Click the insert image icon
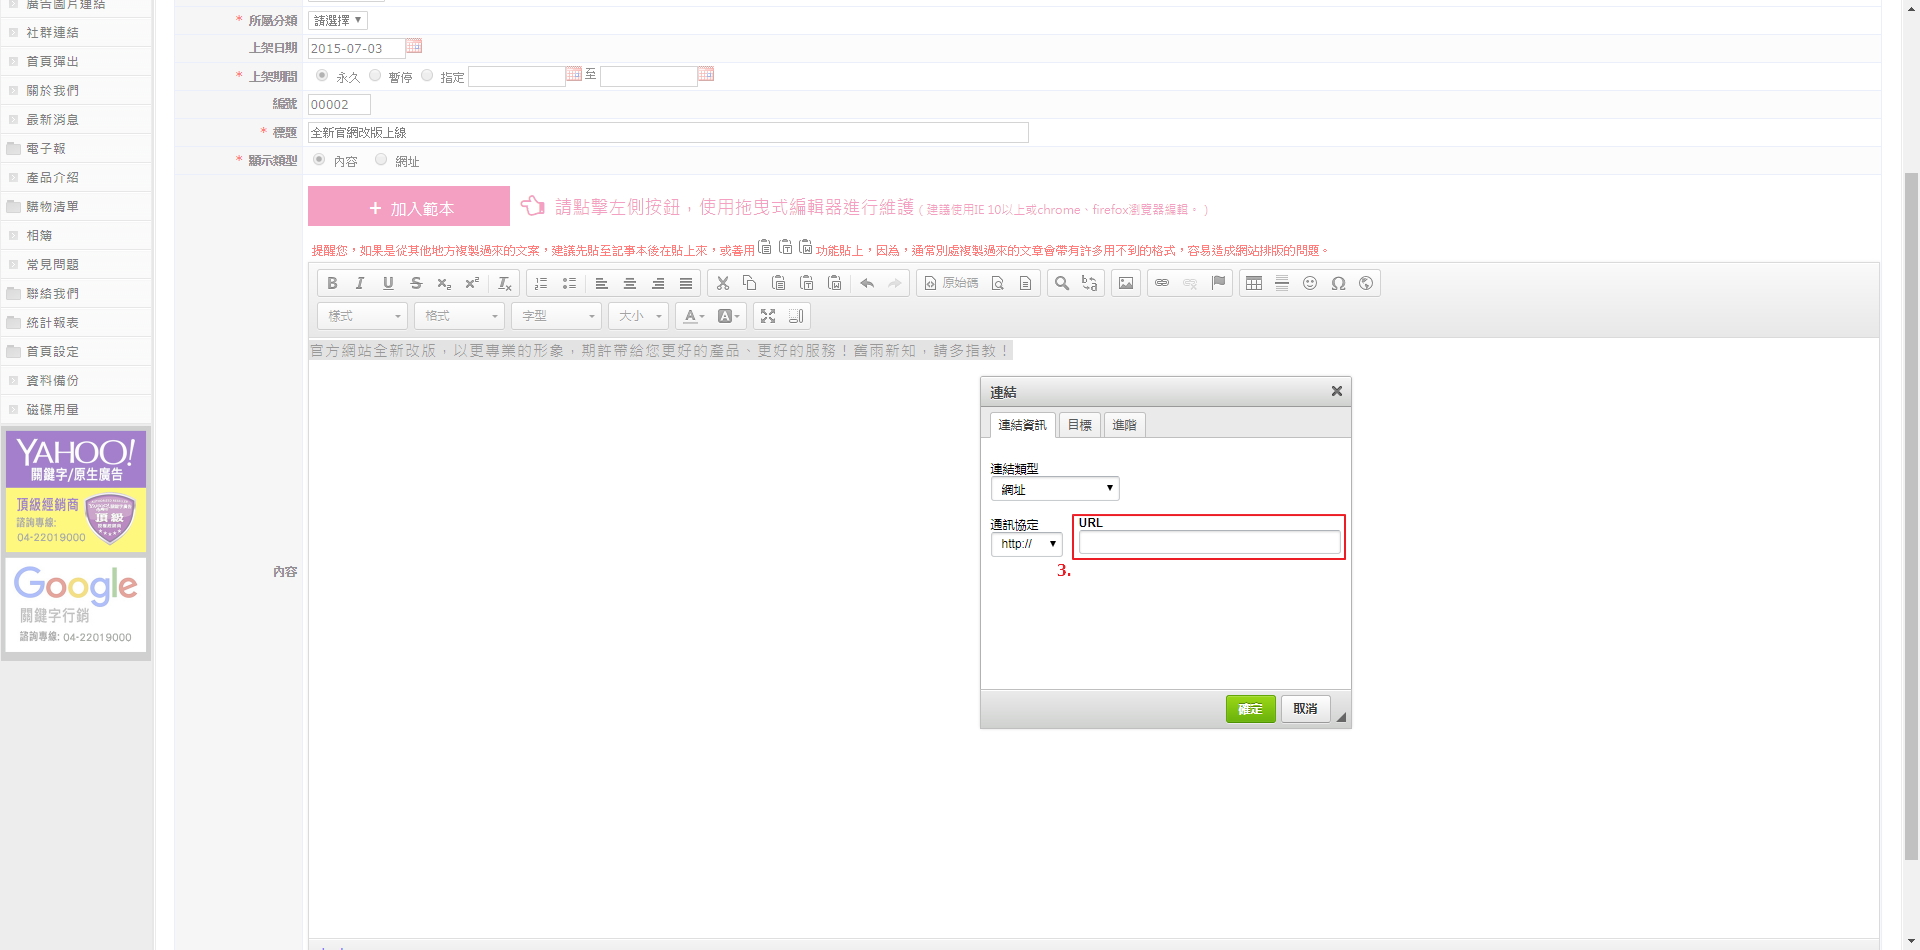 [1126, 284]
